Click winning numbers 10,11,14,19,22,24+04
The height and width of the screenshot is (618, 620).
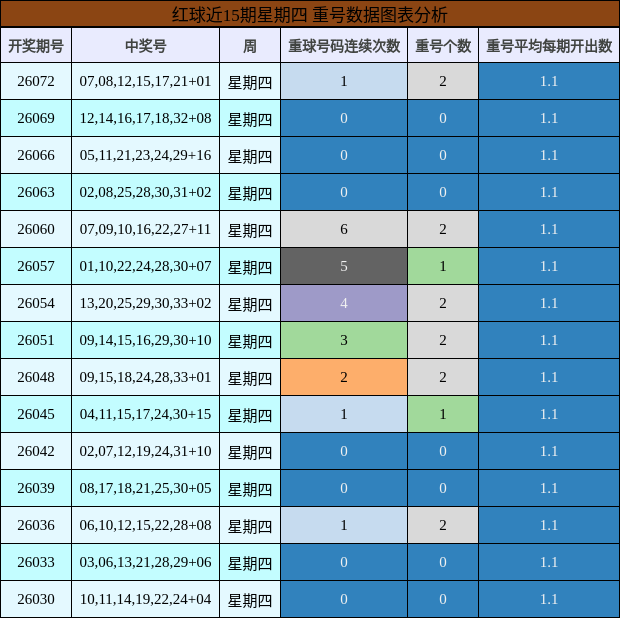146,599
